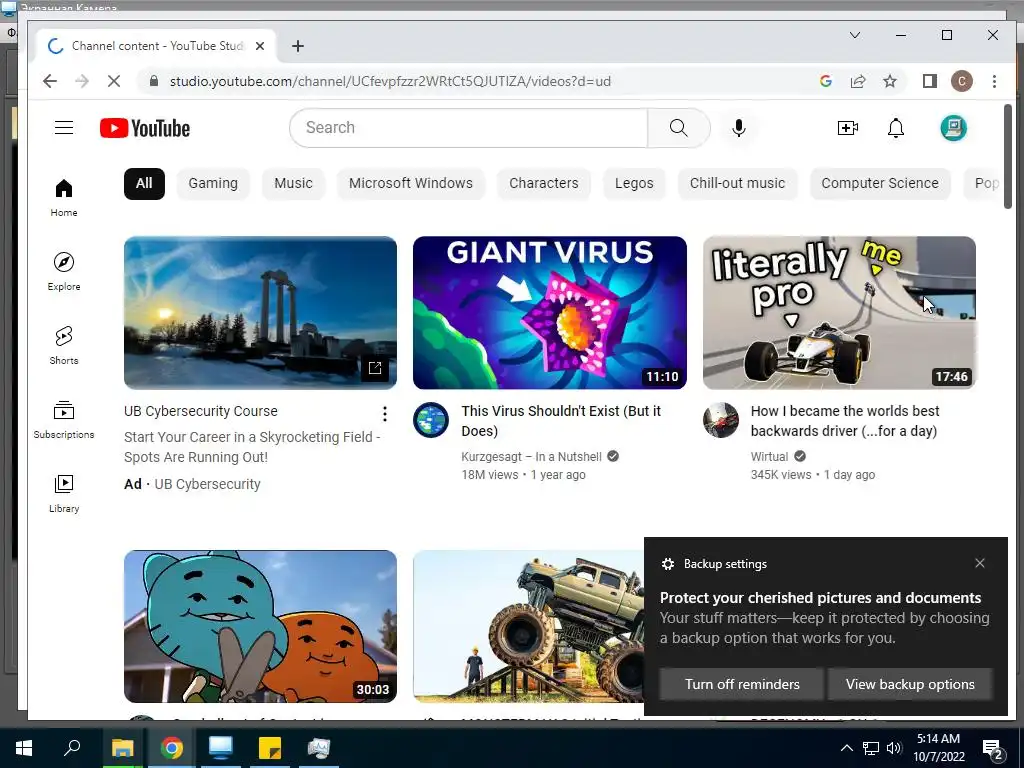This screenshot has width=1024, height=768.
Task: Open This Virus Shouldn't Exist video title
Action: [x=561, y=421]
